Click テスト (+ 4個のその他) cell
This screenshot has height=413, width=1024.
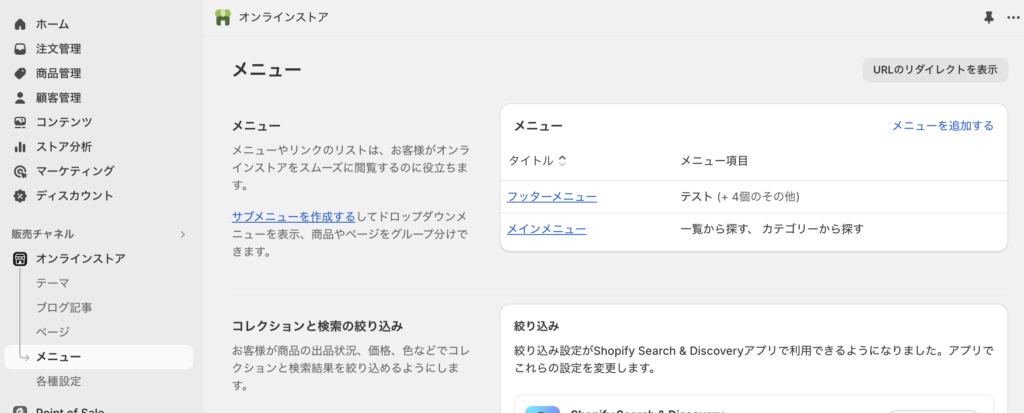(x=740, y=197)
